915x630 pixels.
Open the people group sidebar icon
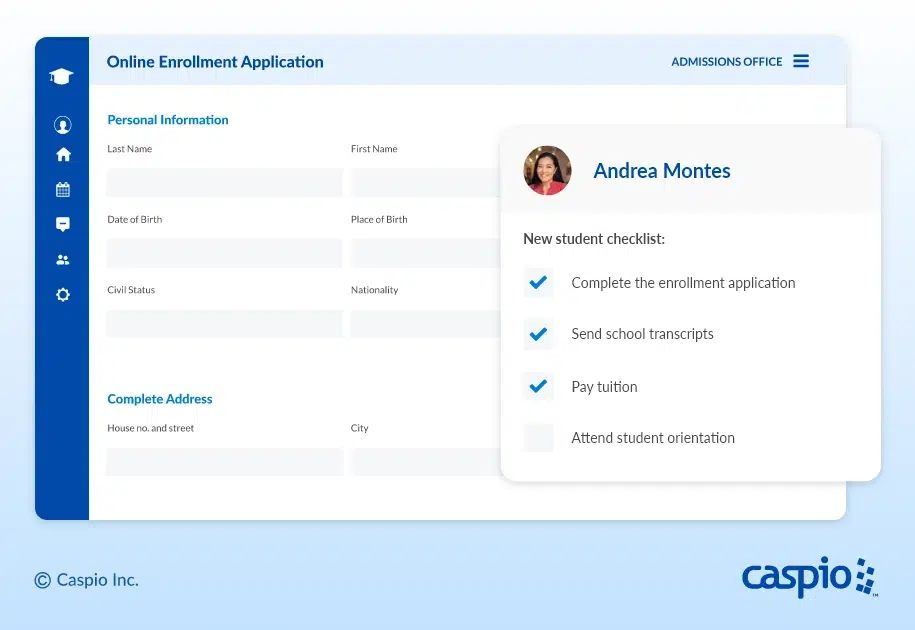point(63,260)
